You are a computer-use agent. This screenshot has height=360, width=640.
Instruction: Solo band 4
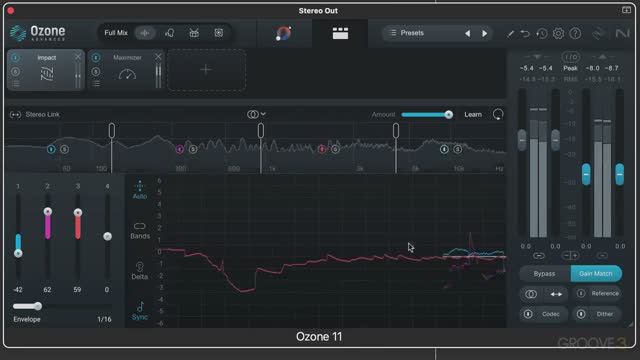458,149
